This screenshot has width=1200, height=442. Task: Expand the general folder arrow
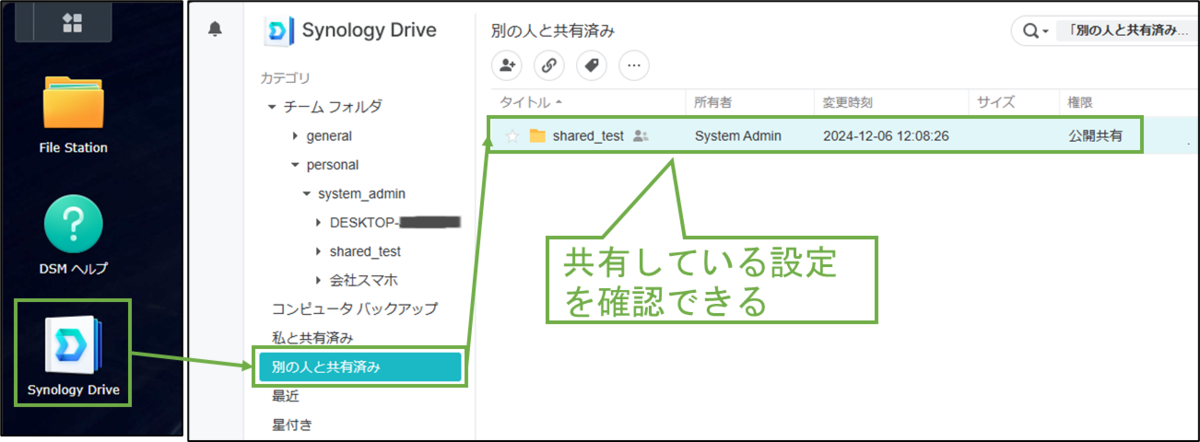click(295, 136)
